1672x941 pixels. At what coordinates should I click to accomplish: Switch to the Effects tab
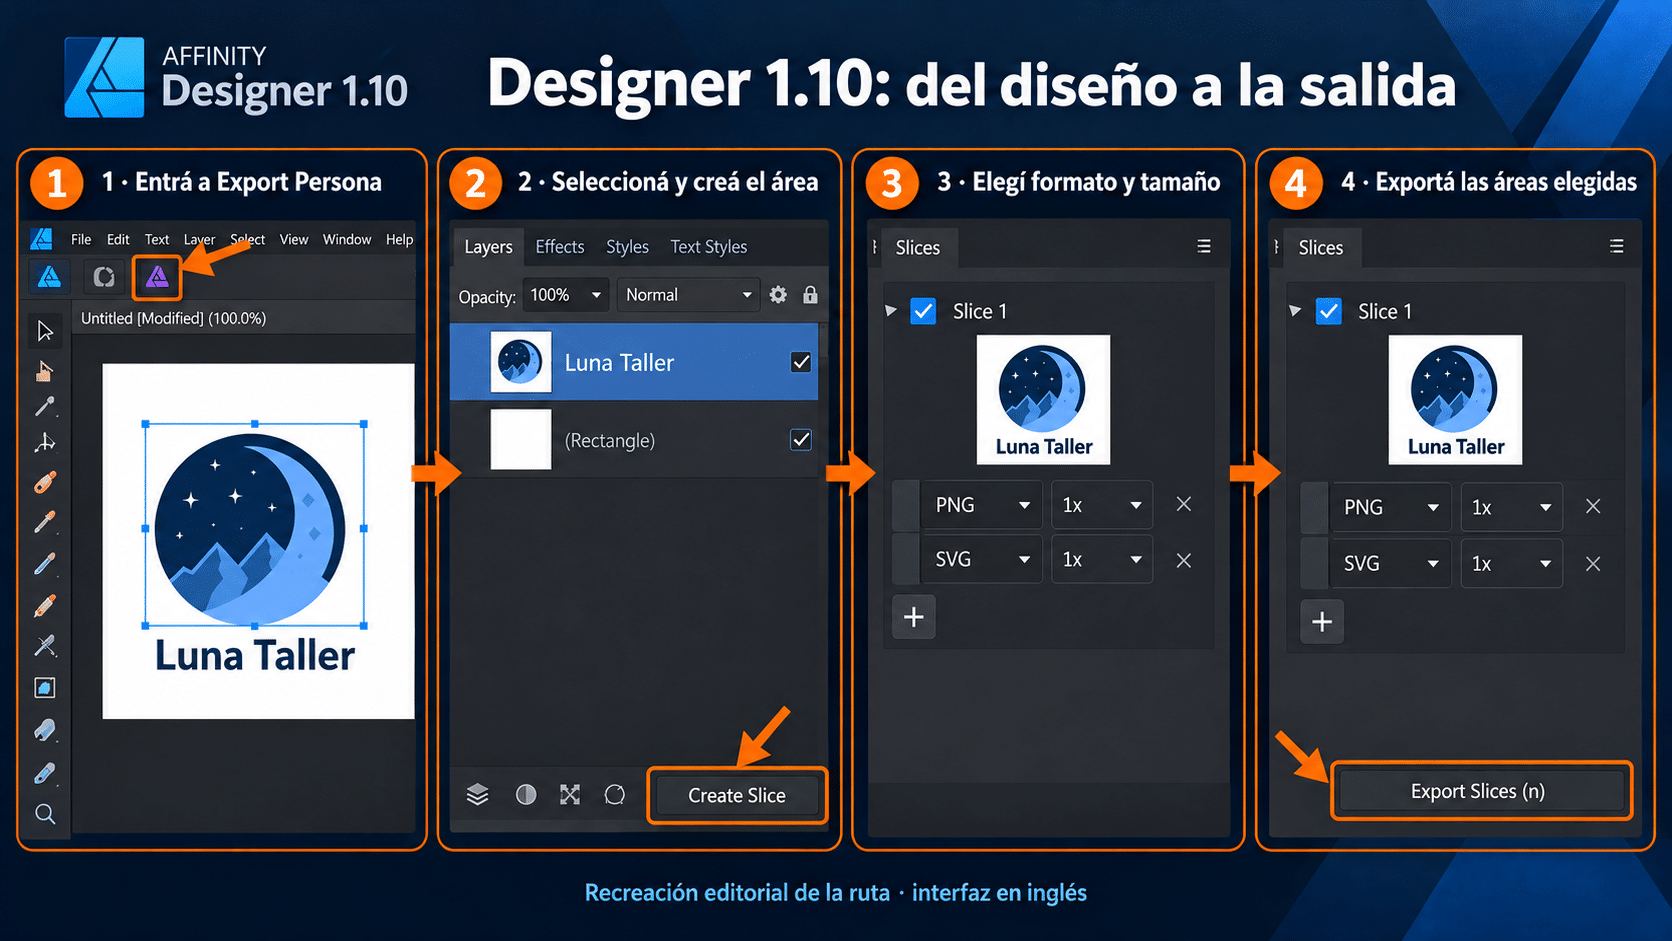(x=560, y=246)
